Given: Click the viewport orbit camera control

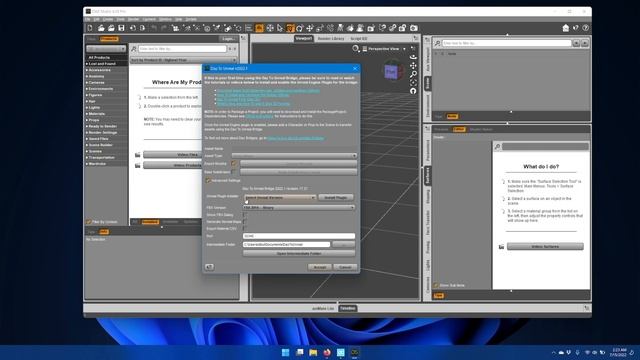Looking at the screenshot, I should coord(413,57).
